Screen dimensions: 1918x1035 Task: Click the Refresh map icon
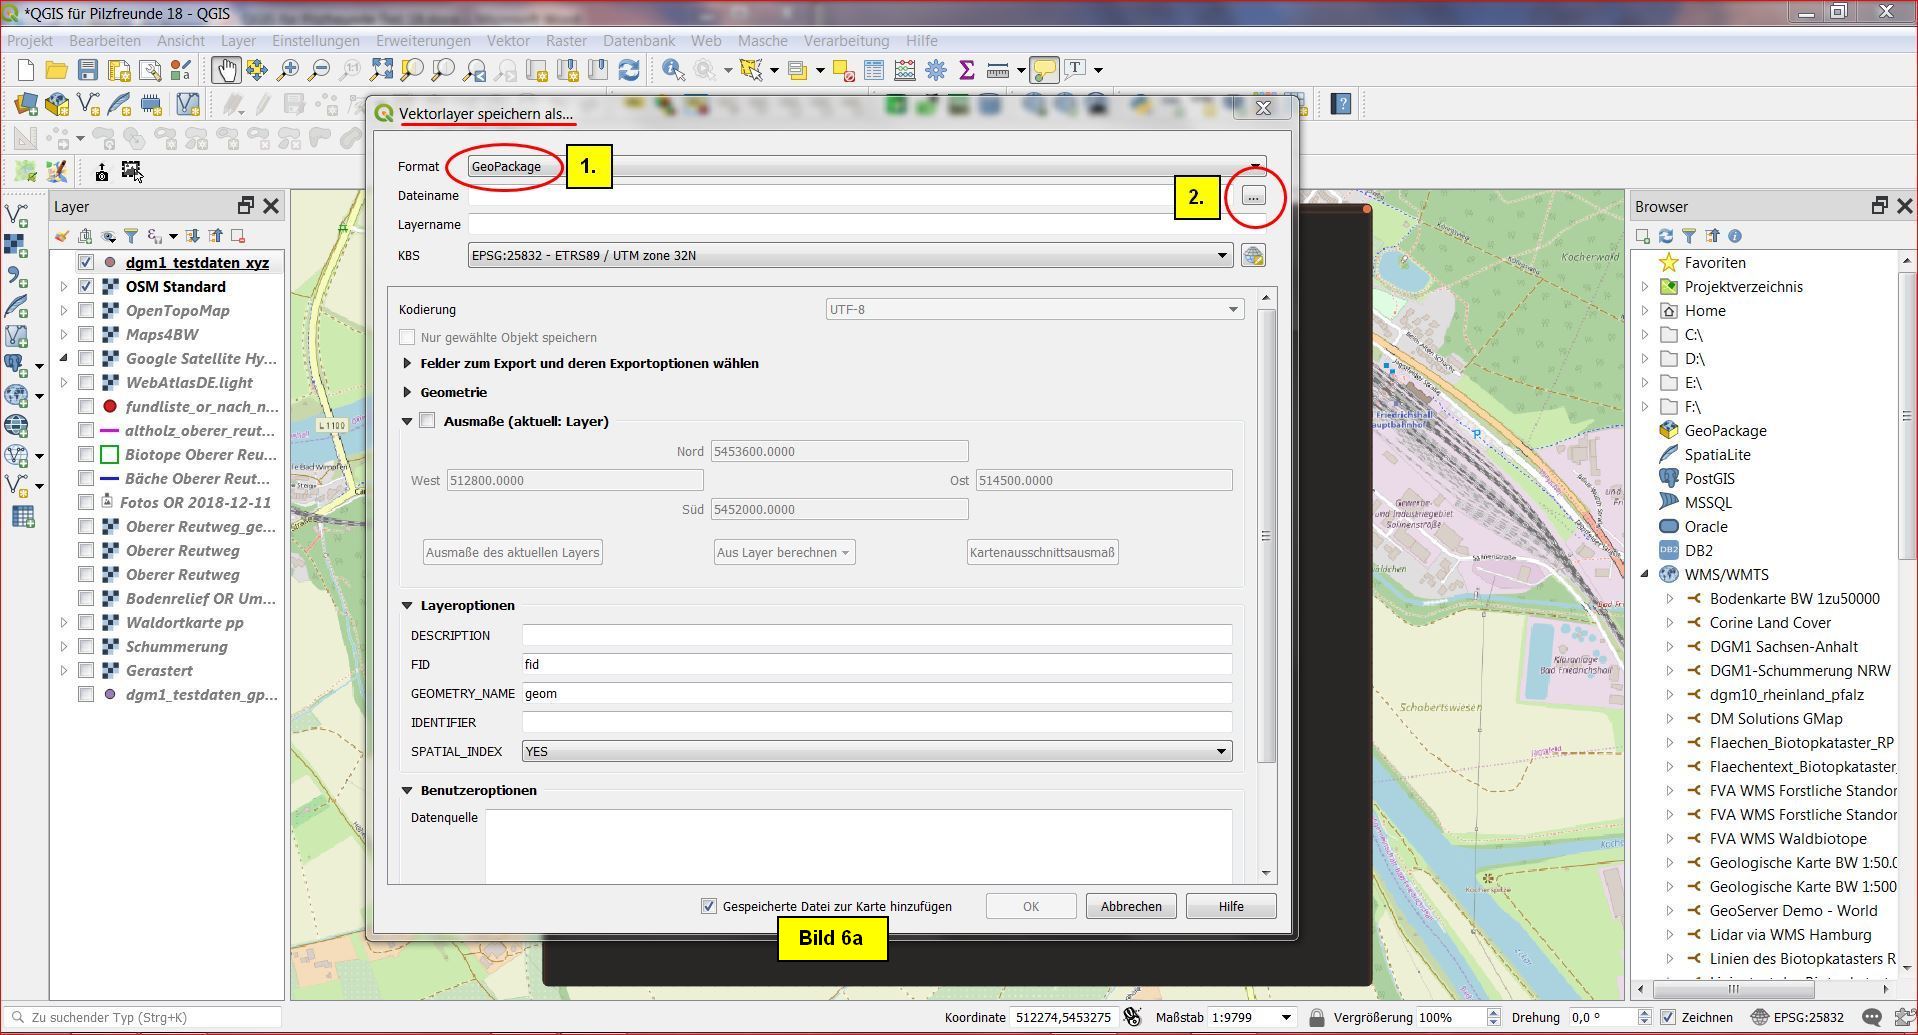tap(629, 69)
